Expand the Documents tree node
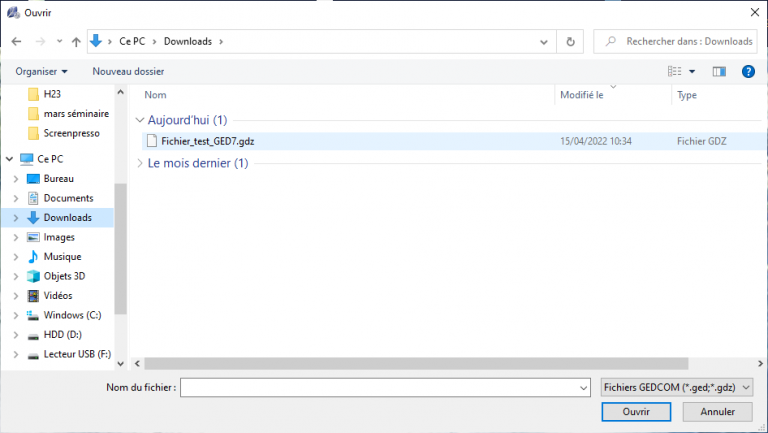The height and width of the screenshot is (433, 768). click(15, 198)
